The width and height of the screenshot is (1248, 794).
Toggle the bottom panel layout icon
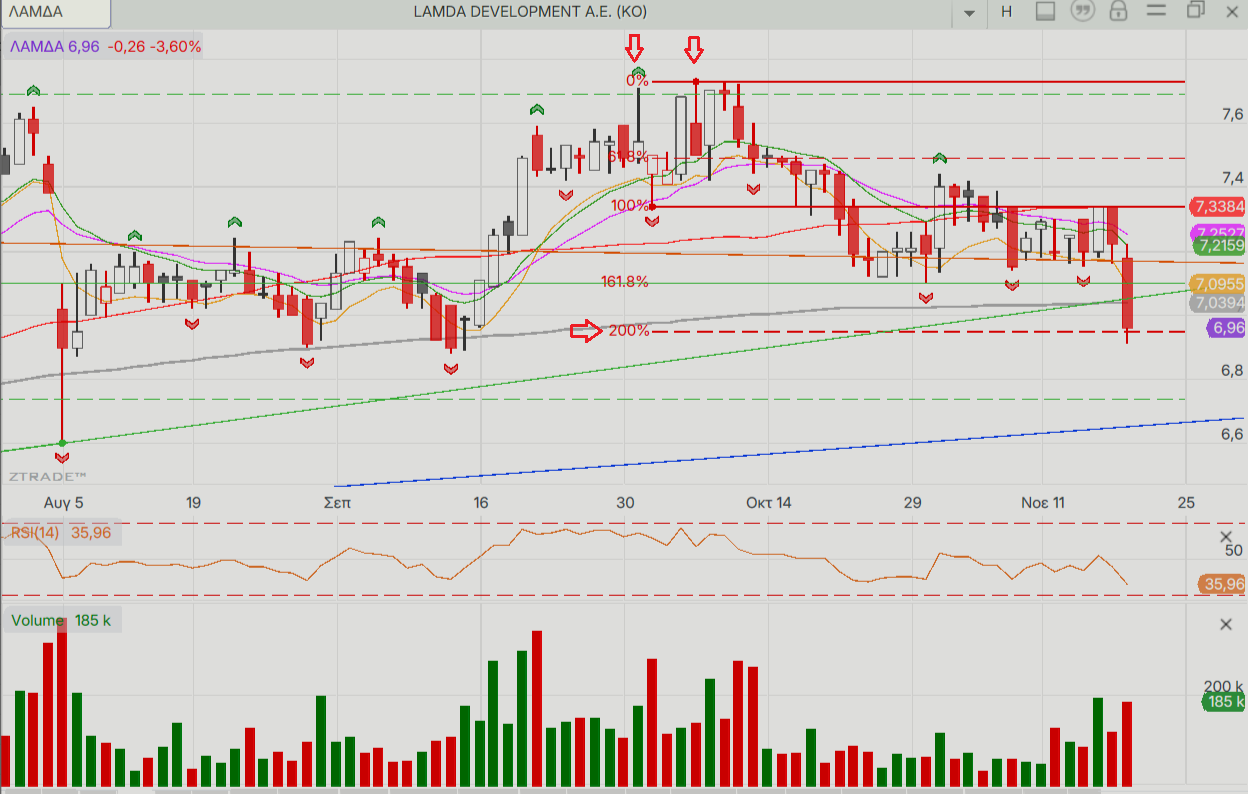(x=1045, y=12)
